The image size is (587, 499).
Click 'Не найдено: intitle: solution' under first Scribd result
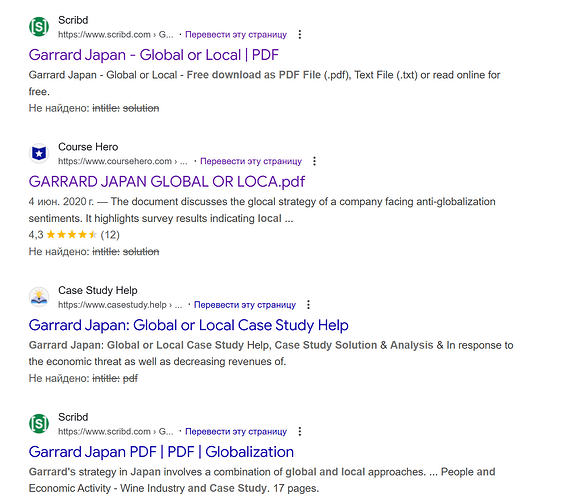tap(94, 108)
